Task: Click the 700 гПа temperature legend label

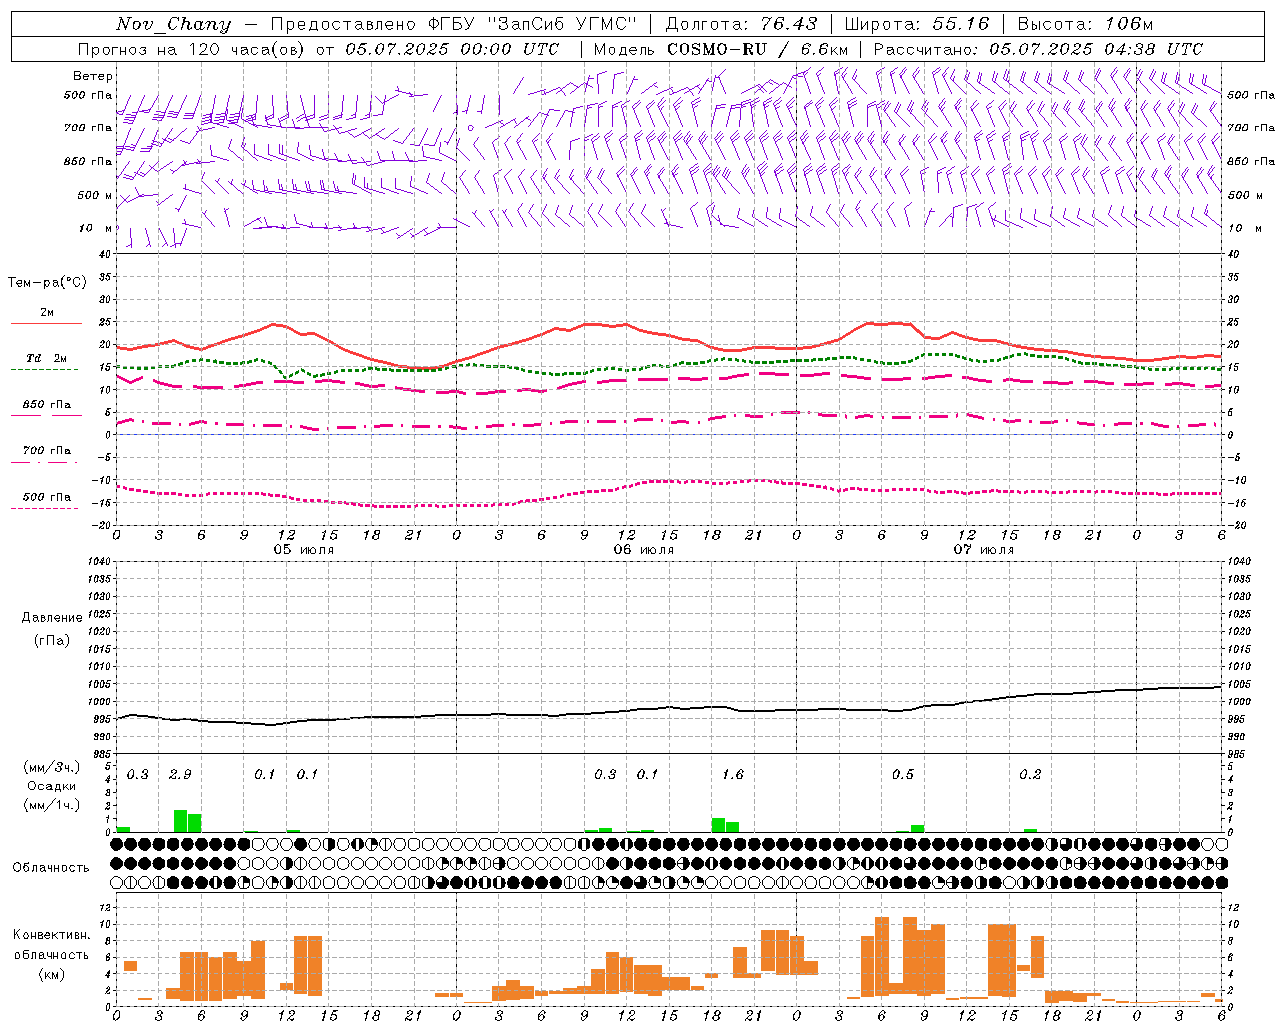Action: (x=47, y=451)
